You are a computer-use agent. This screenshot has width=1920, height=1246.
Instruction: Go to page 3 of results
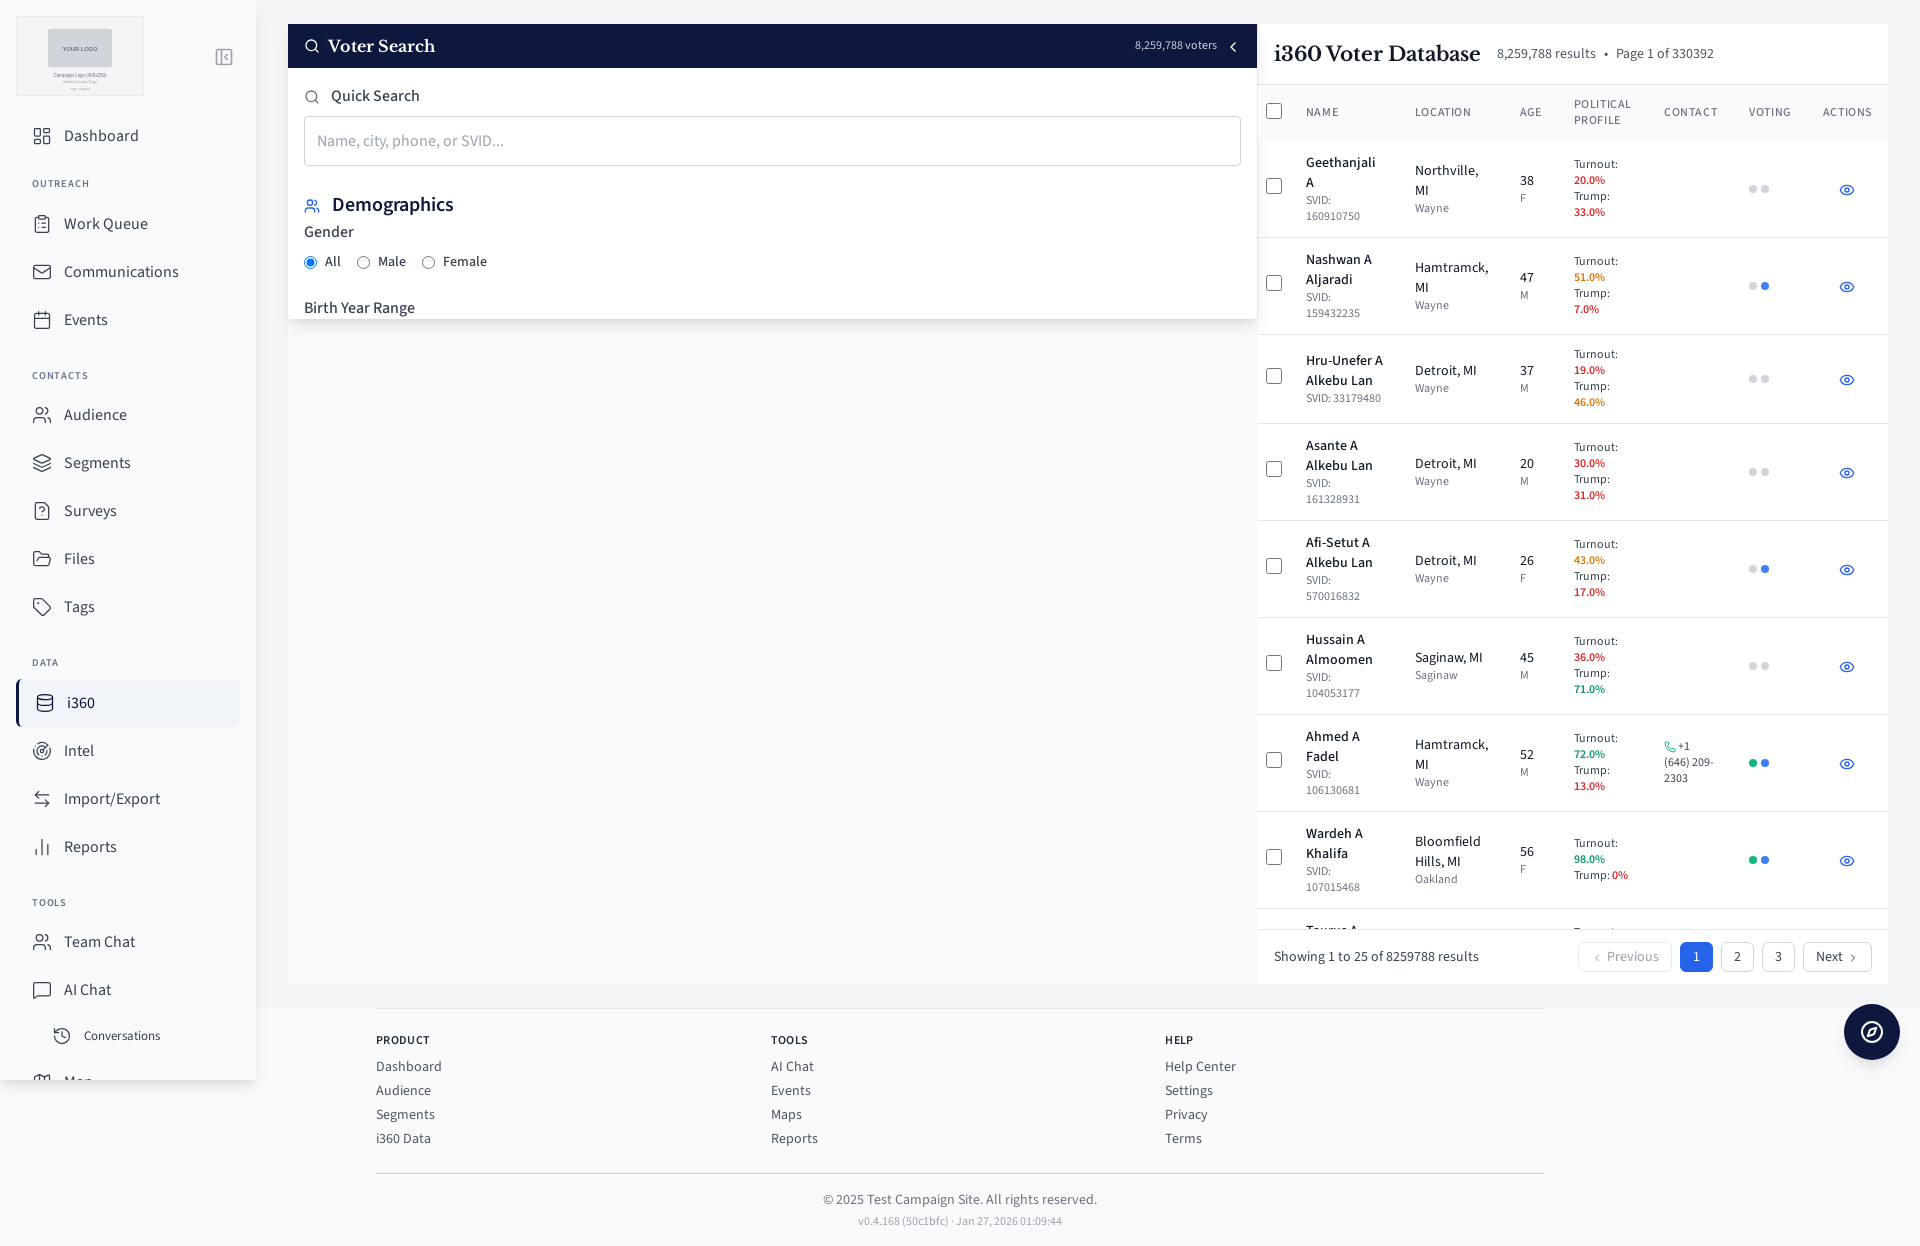point(1778,957)
